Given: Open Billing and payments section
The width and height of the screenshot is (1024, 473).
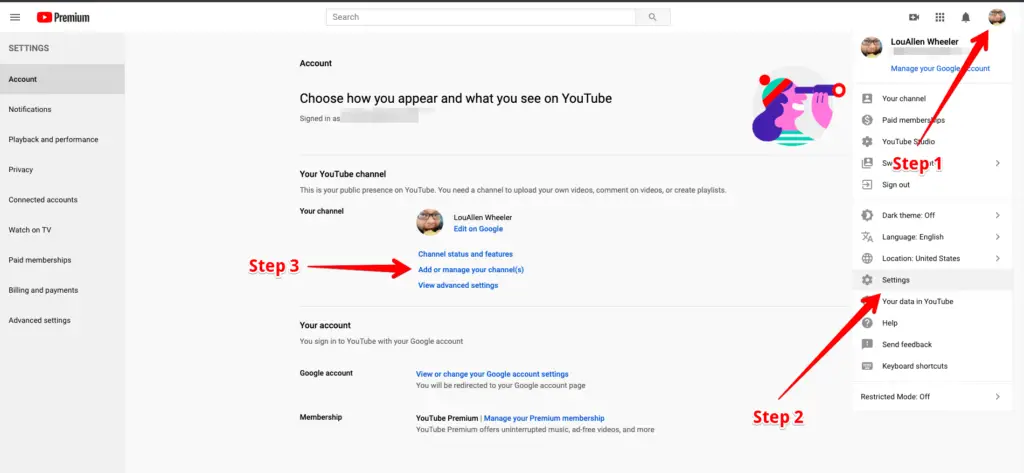Looking at the screenshot, I should click(62, 290).
